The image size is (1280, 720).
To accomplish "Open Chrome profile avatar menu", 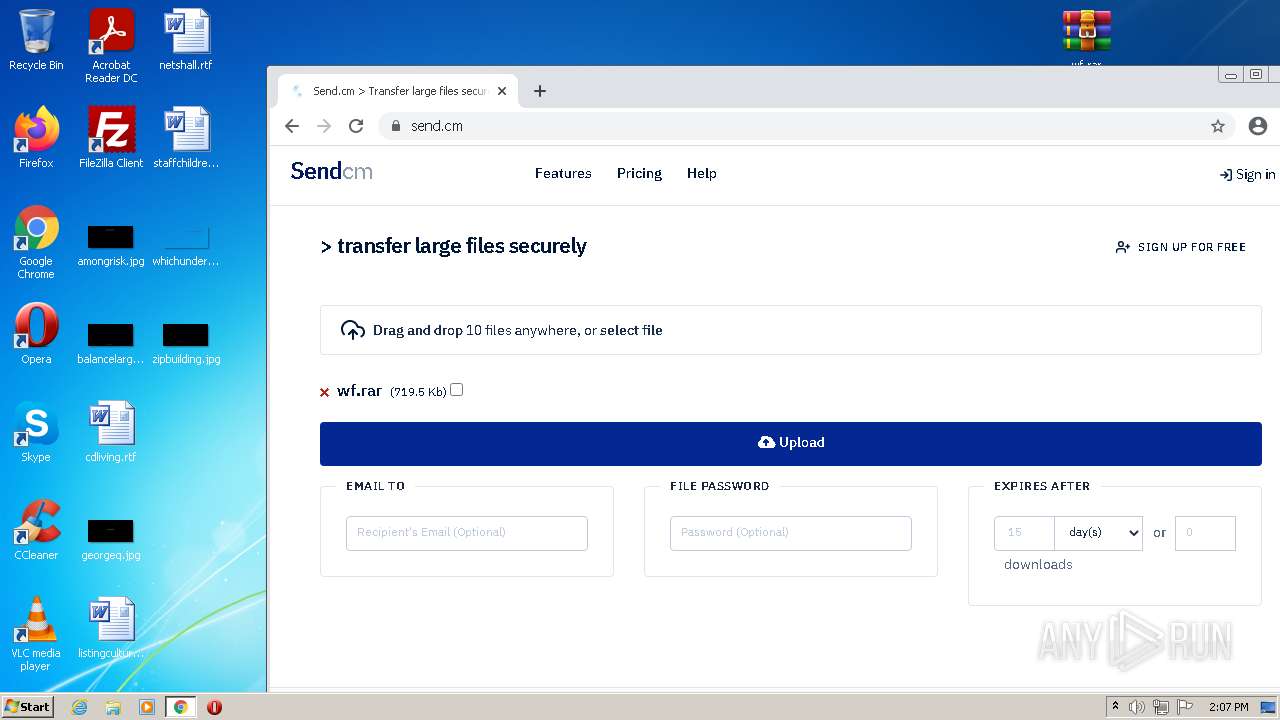I will tap(1258, 126).
